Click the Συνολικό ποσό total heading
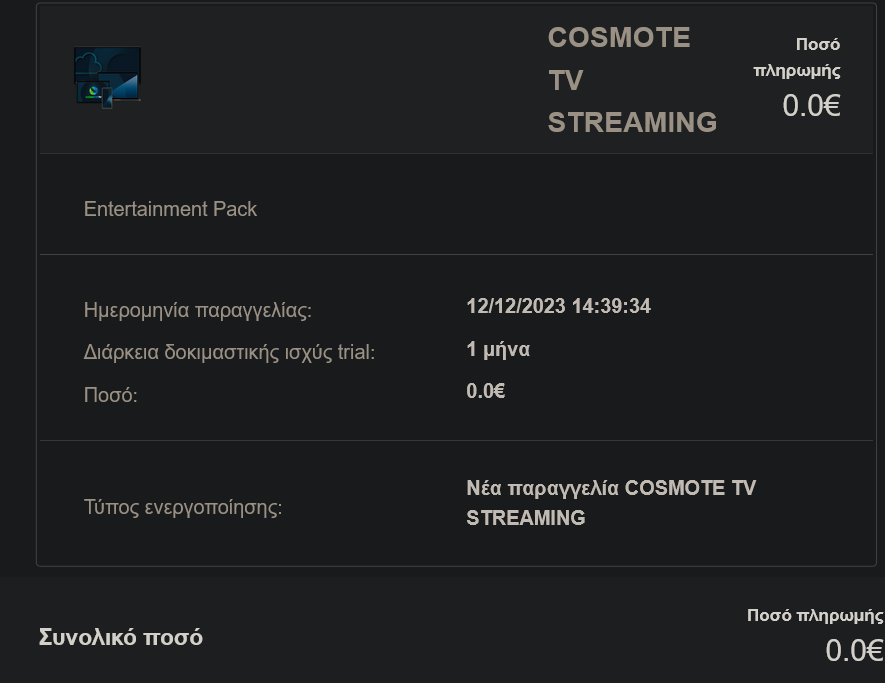The height and width of the screenshot is (683, 885). [120, 637]
